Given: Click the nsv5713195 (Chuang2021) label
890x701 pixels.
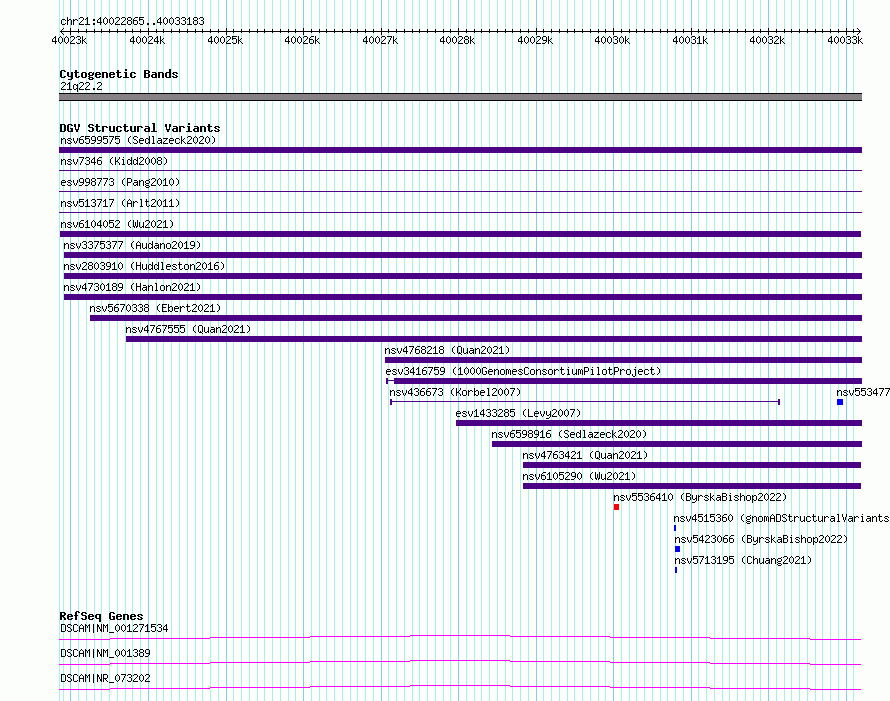Looking at the screenshot, I should point(743,560).
